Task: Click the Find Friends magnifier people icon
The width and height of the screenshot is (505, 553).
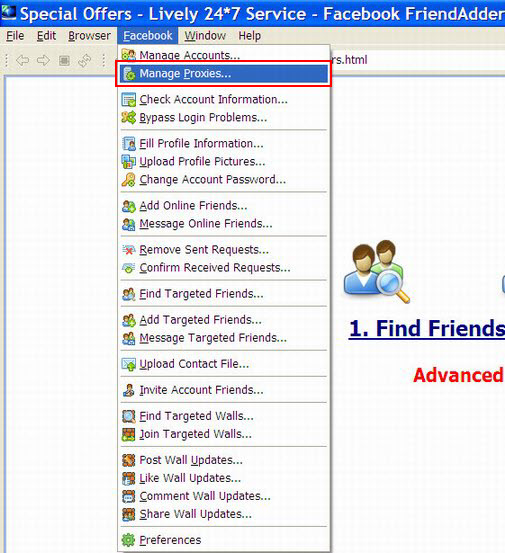Action: pos(376,272)
